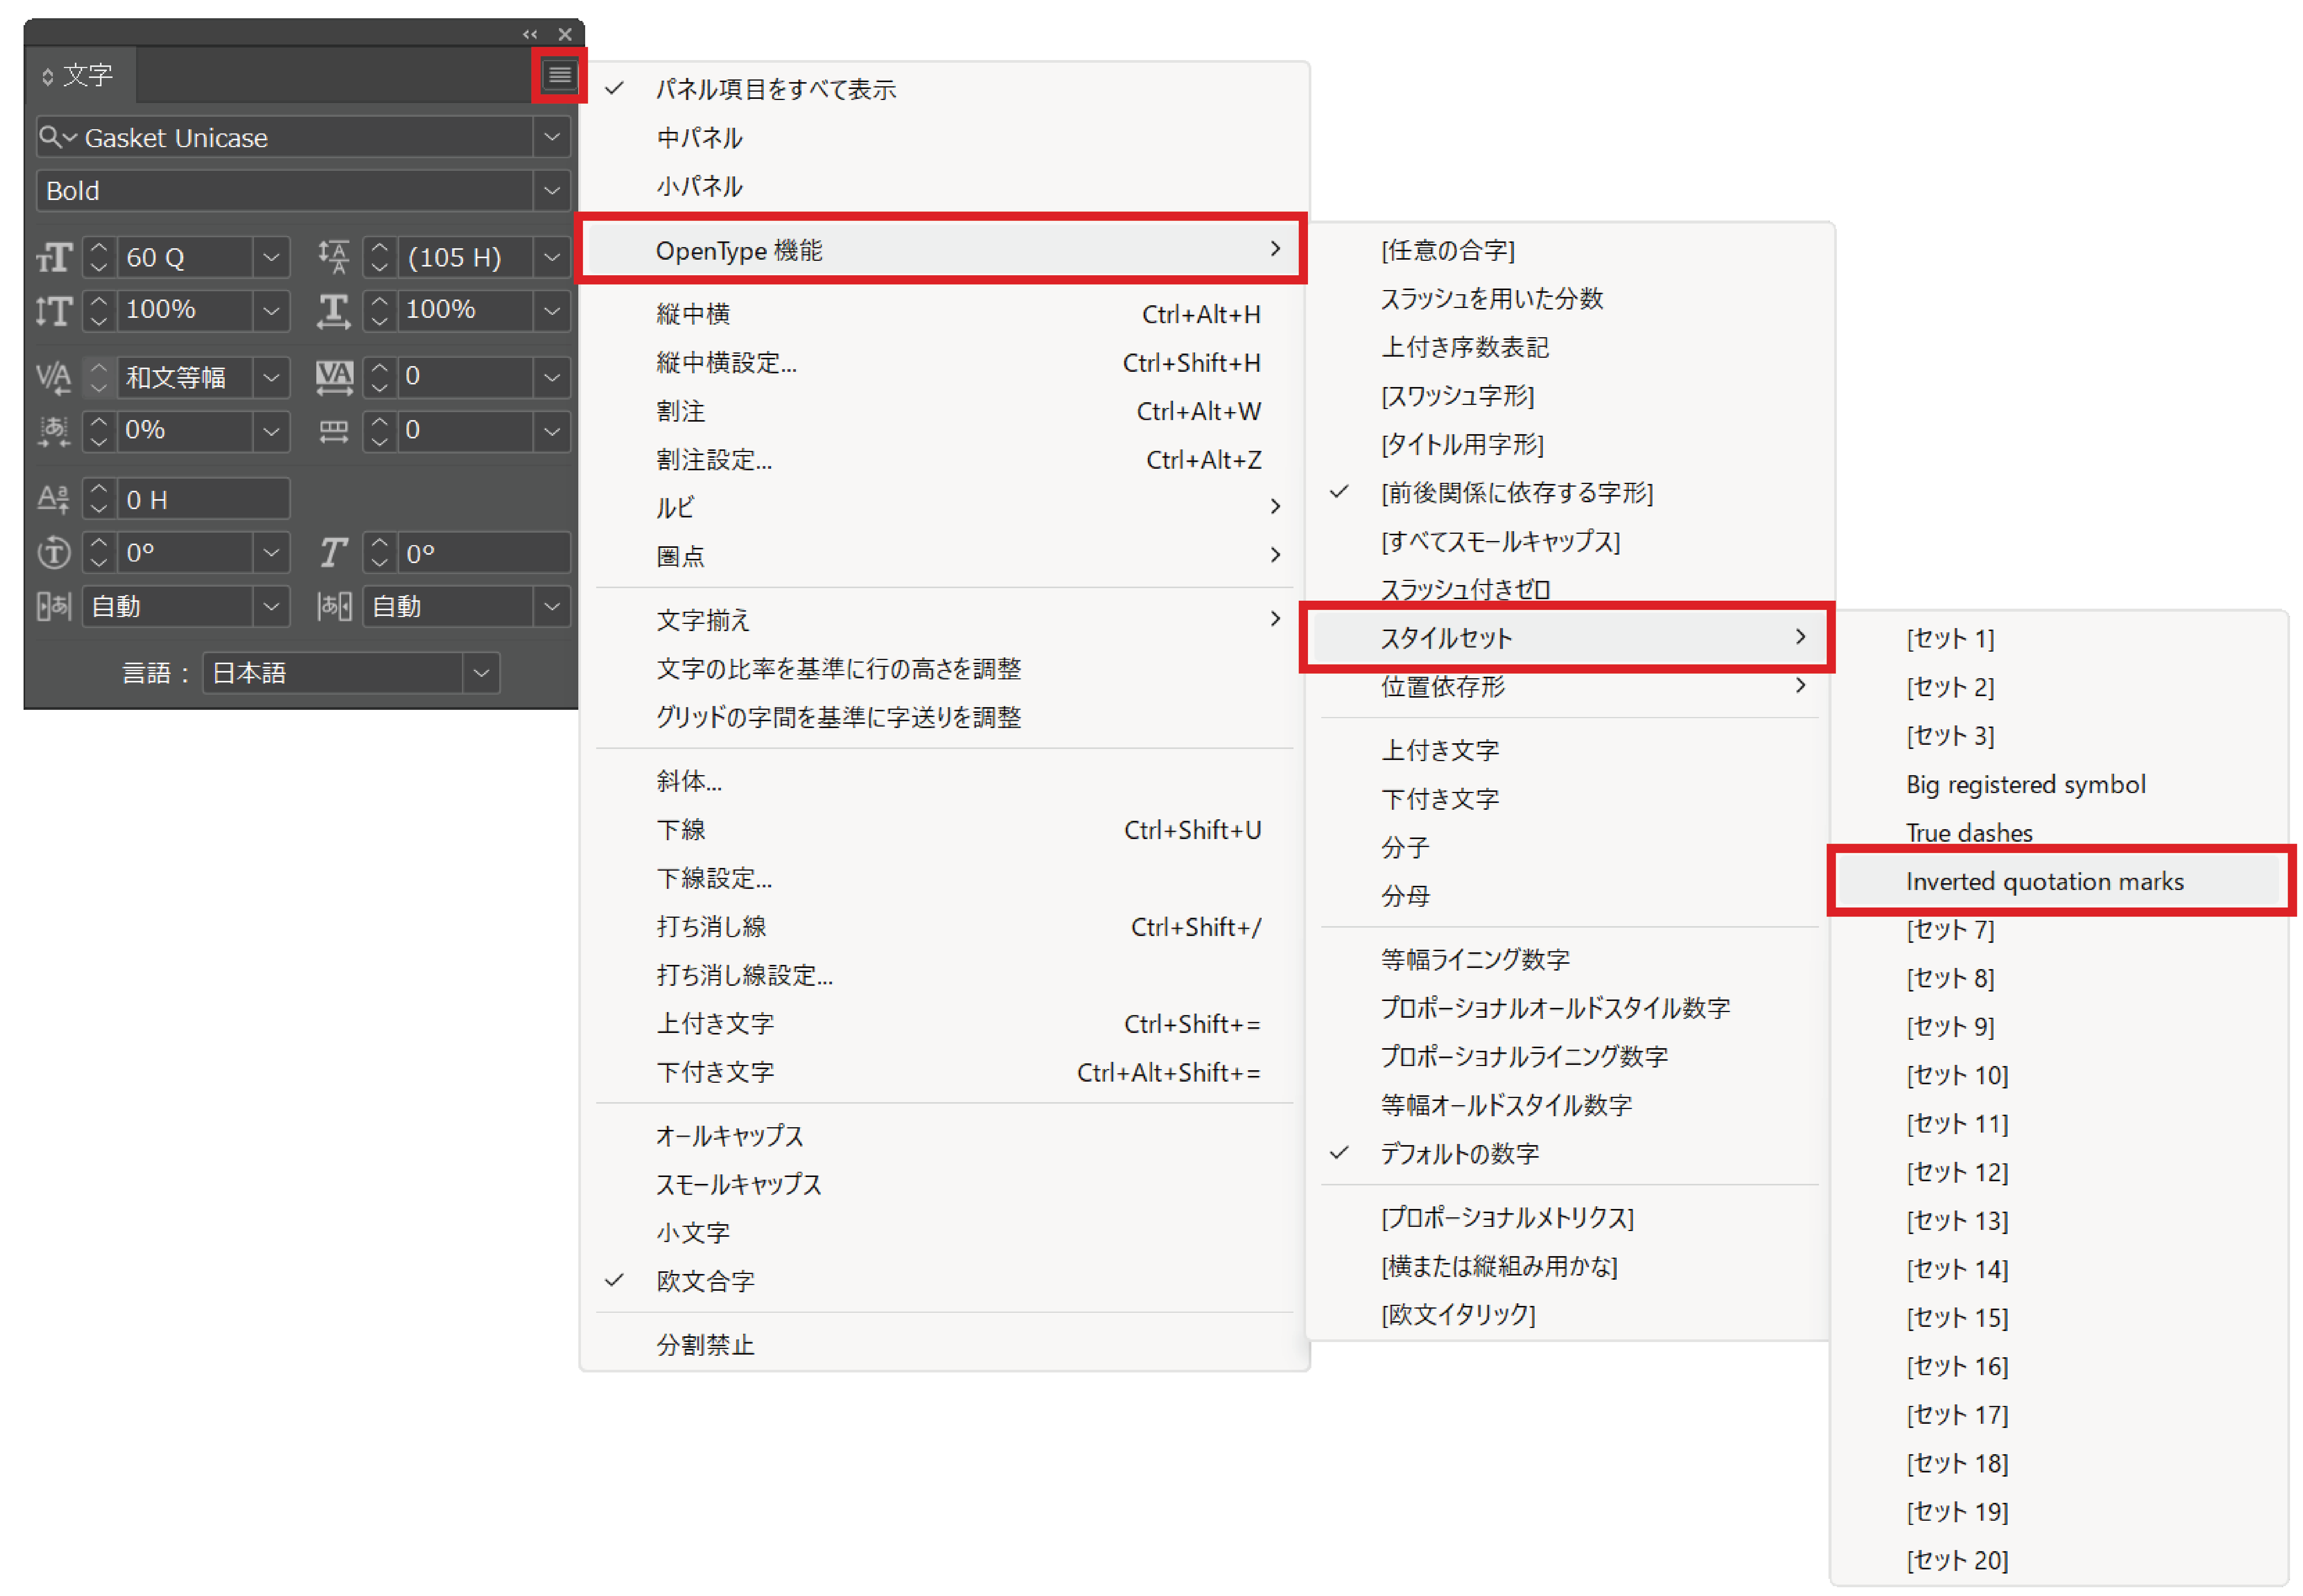Expand the 日本語 language dropdown
2303x1596 pixels.
pyautogui.click(x=481, y=673)
